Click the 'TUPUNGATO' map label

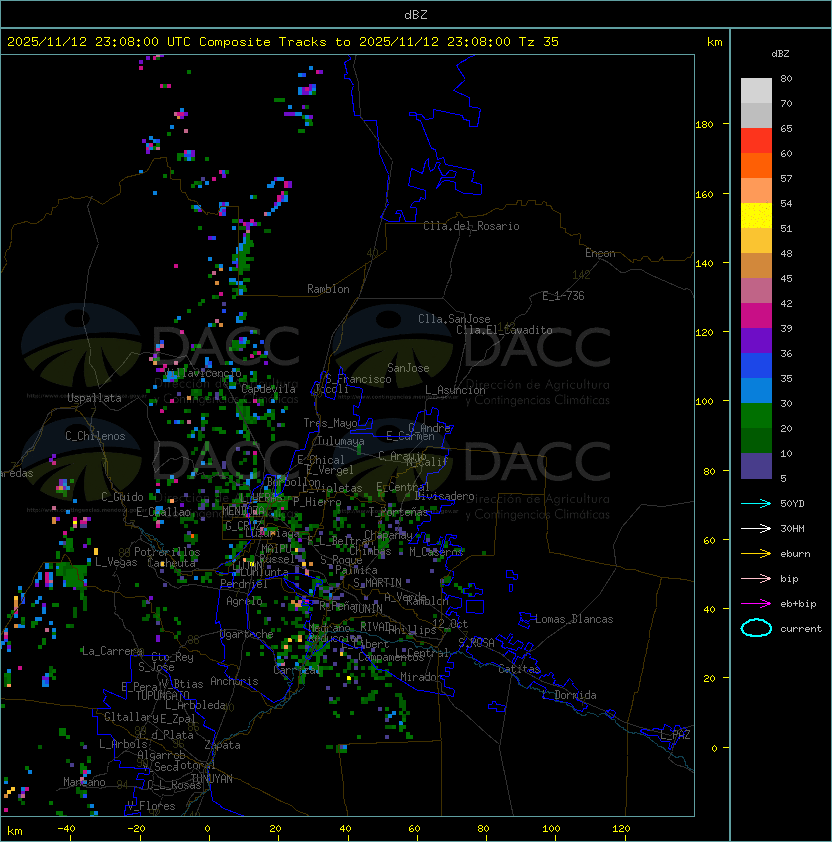tap(162, 695)
